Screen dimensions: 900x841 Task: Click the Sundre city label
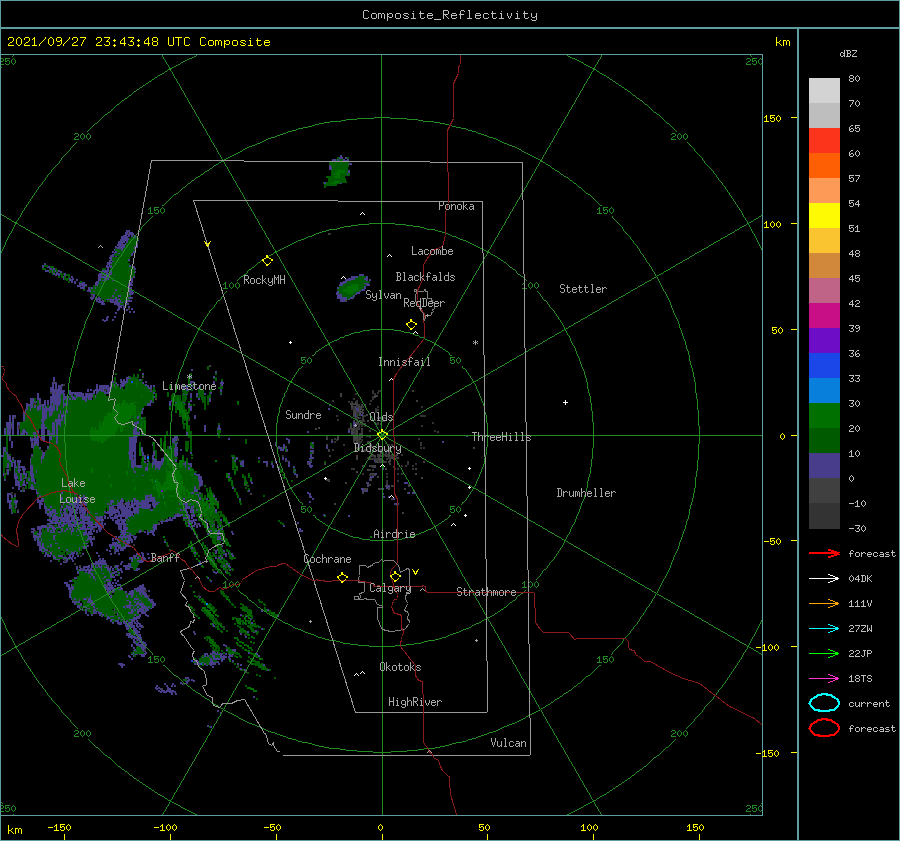[303, 414]
